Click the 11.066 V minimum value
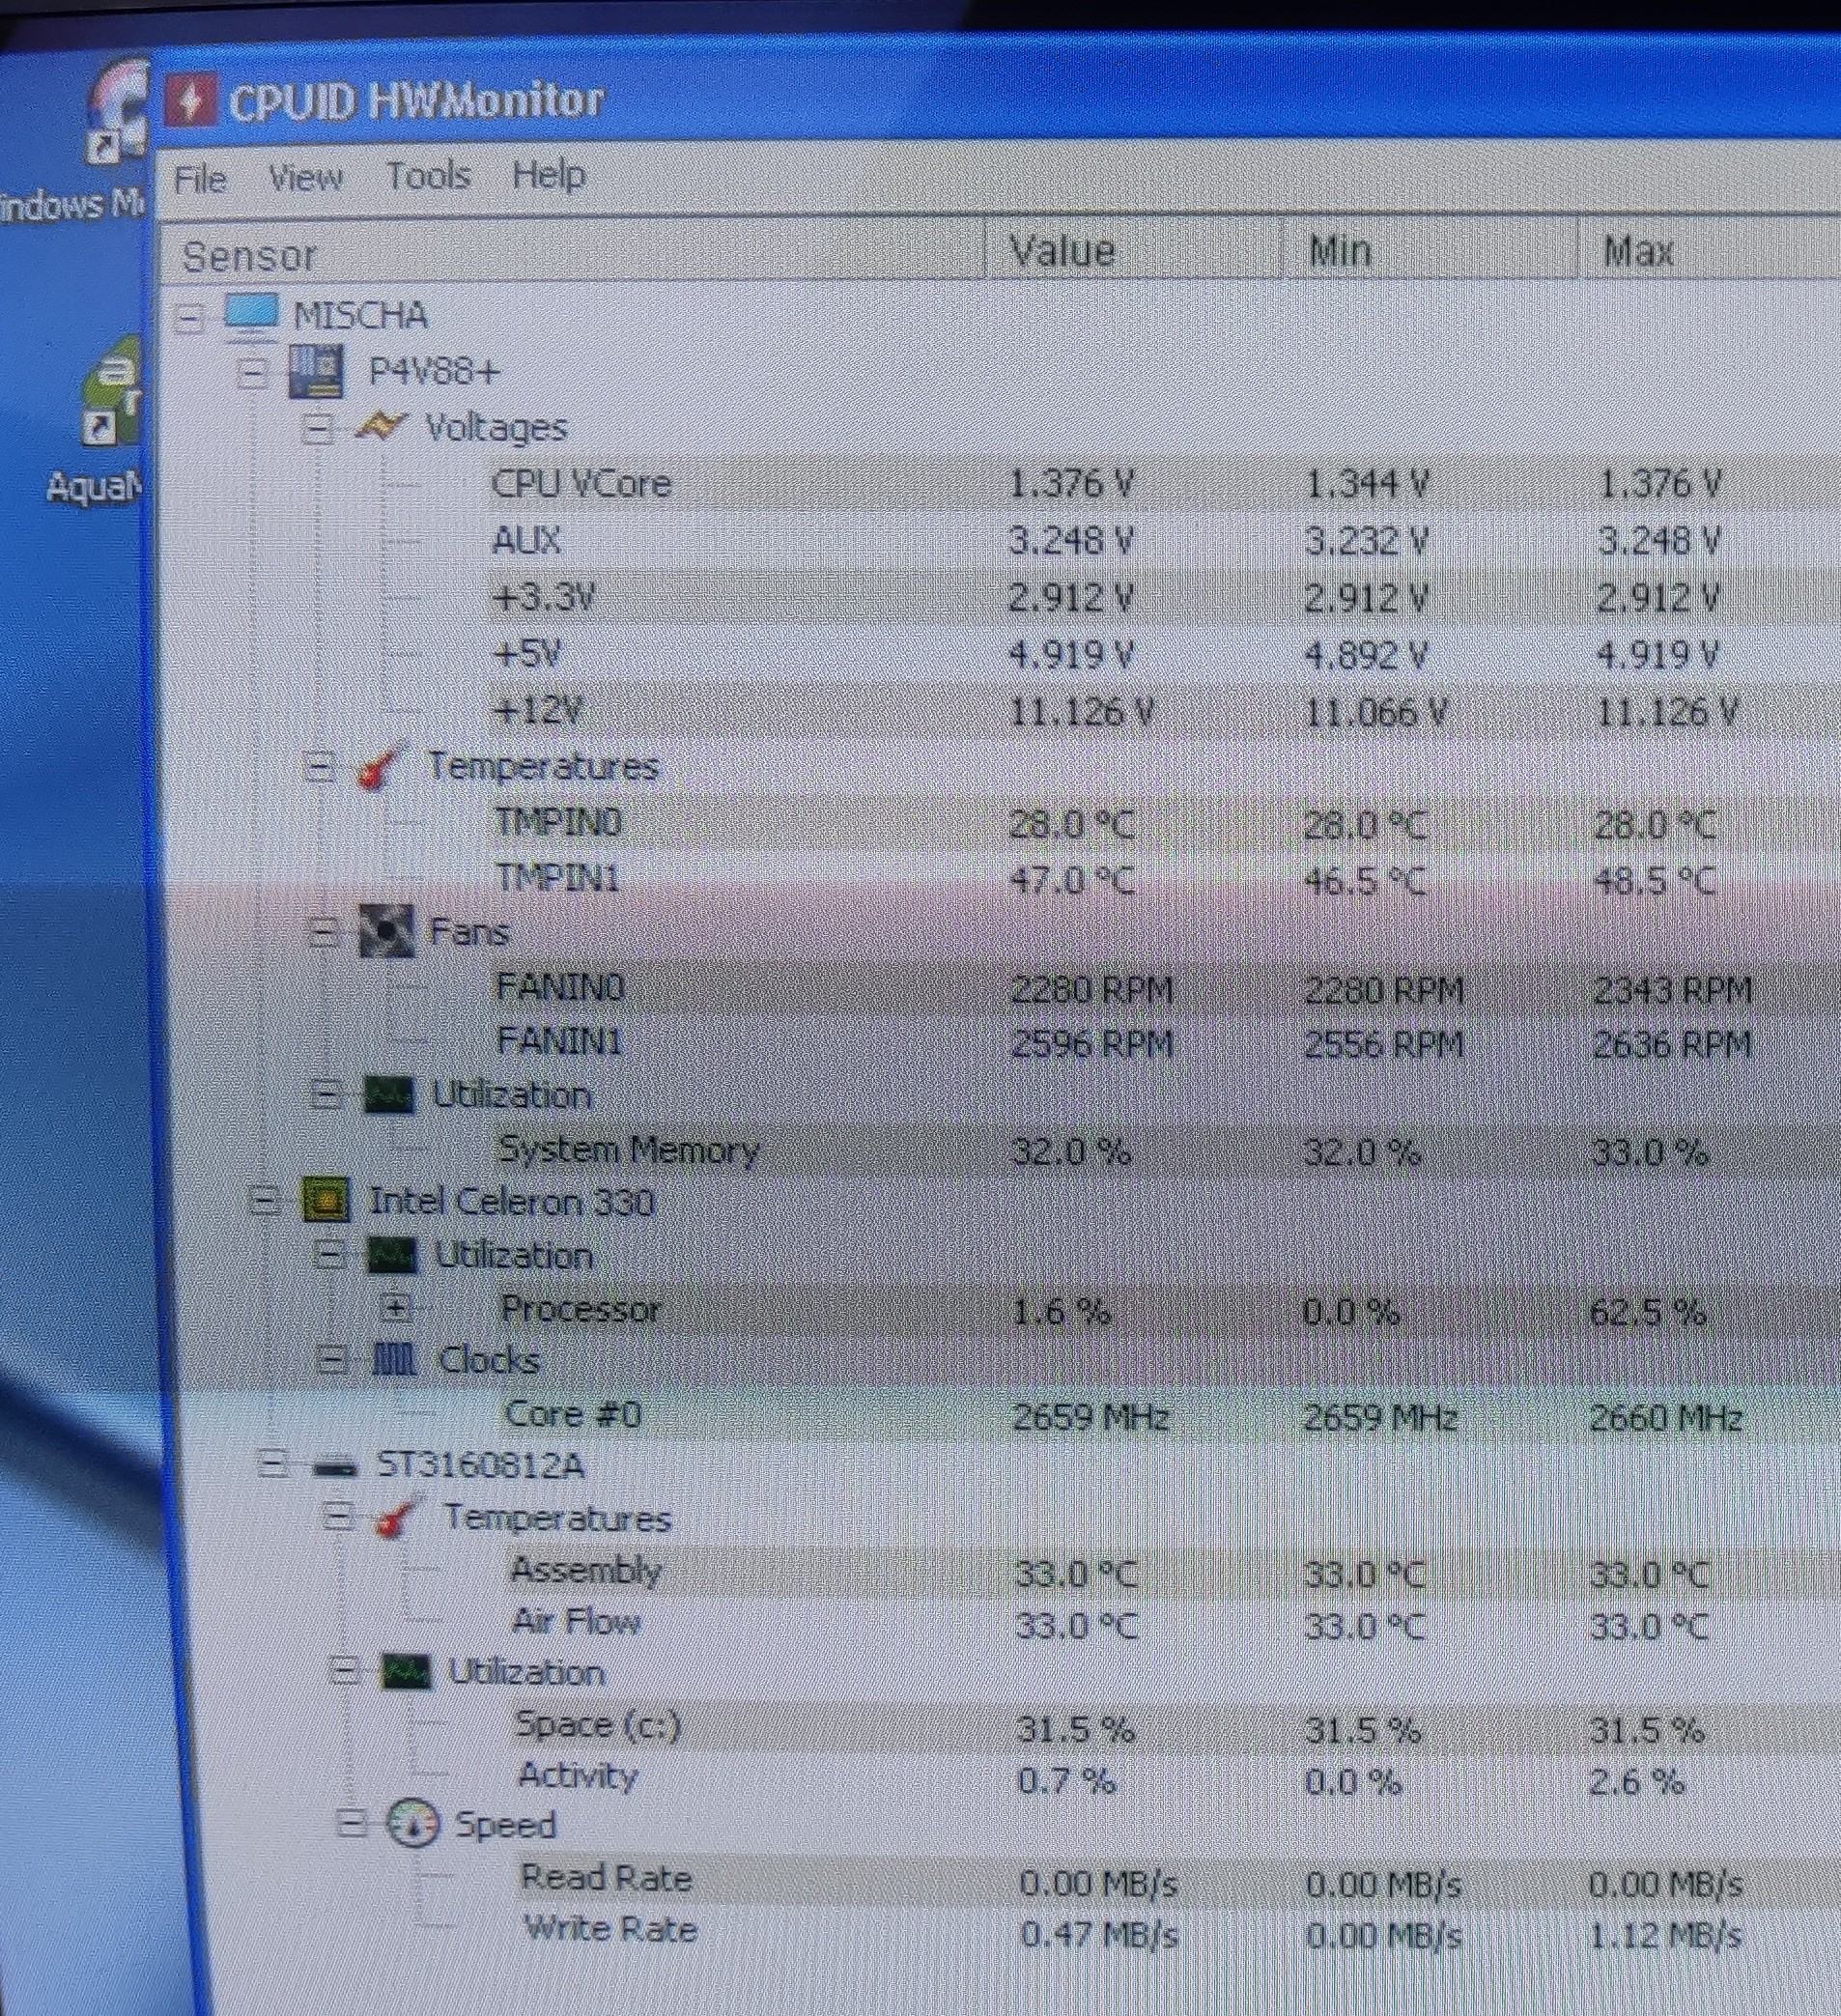 pyautogui.click(x=1376, y=713)
